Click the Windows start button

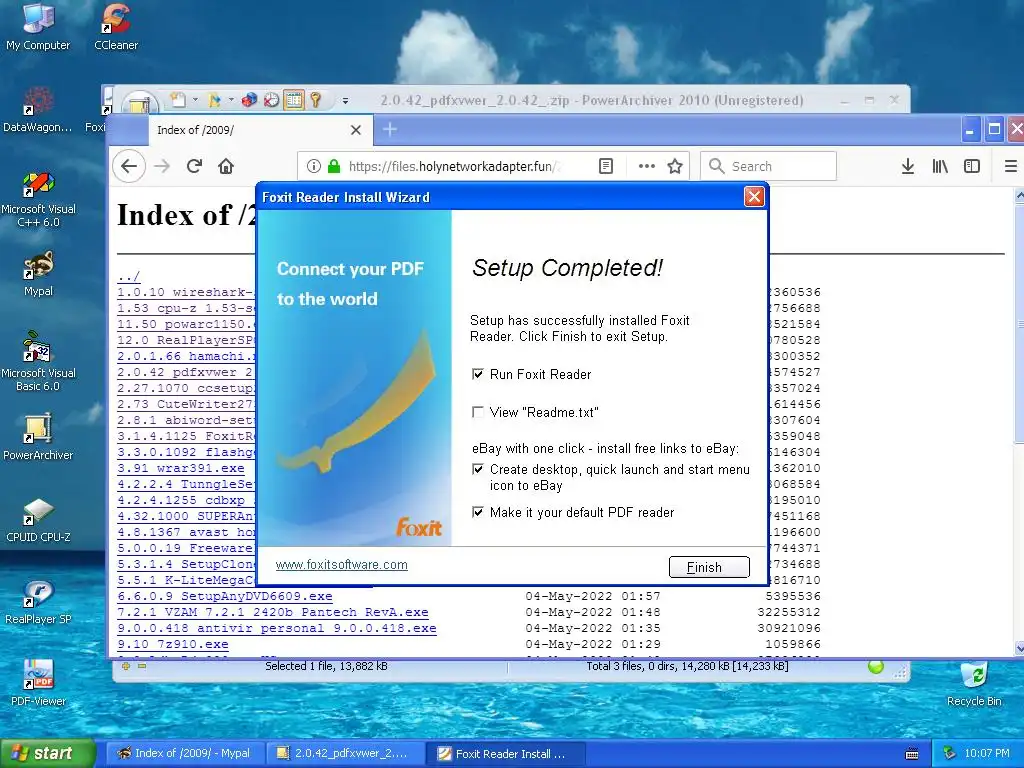pyautogui.click(x=47, y=753)
